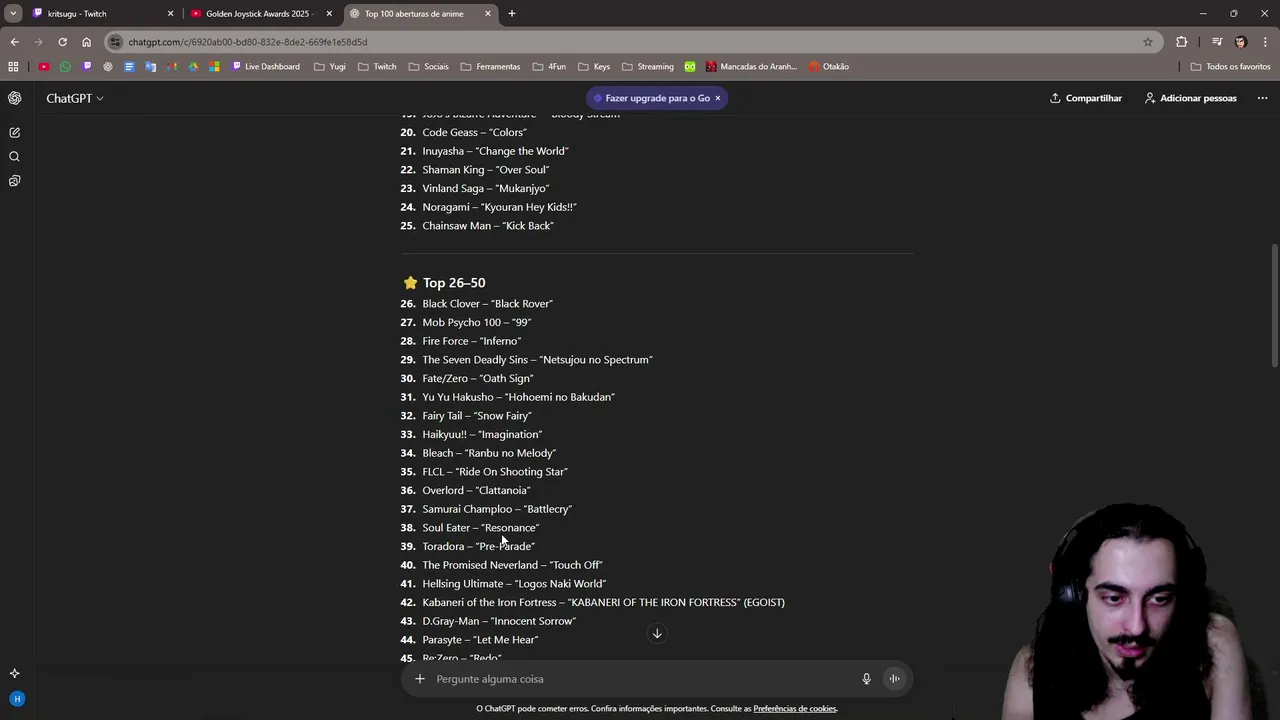
Task: Open the WhatsApp bookmark icon
Action: [x=65, y=67]
